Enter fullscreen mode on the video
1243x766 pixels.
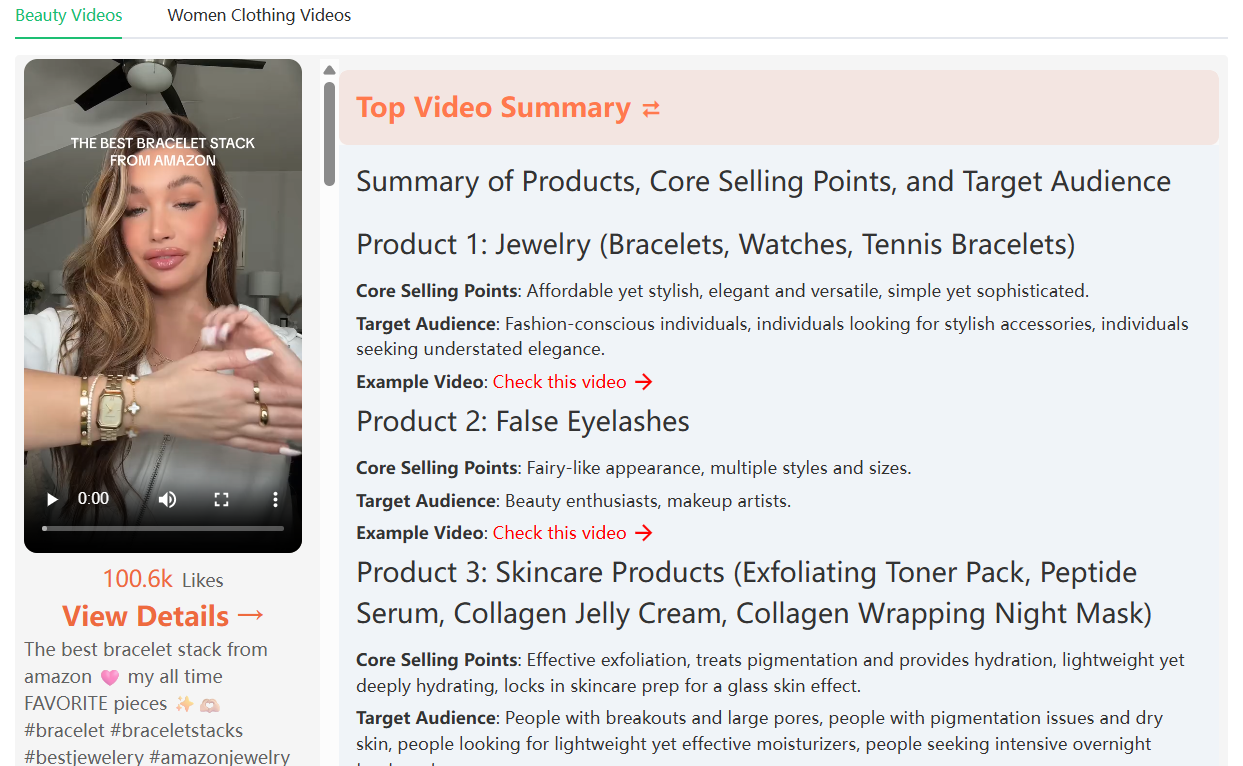point(222,499)
